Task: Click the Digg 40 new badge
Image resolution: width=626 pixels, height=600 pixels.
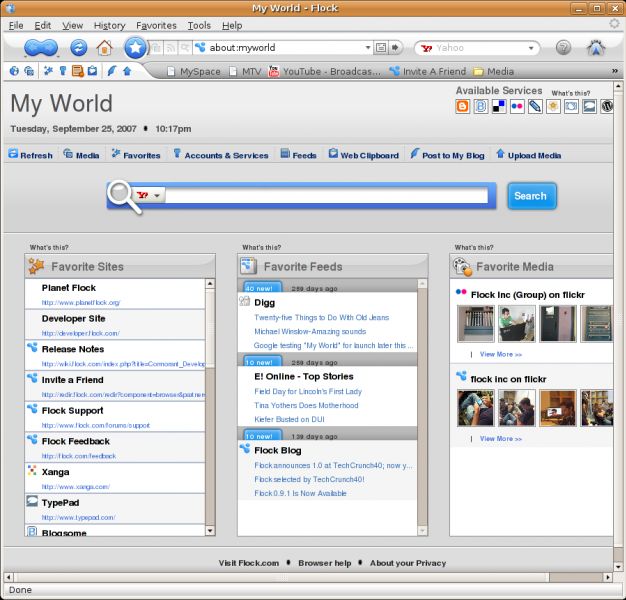Action: 262,287
